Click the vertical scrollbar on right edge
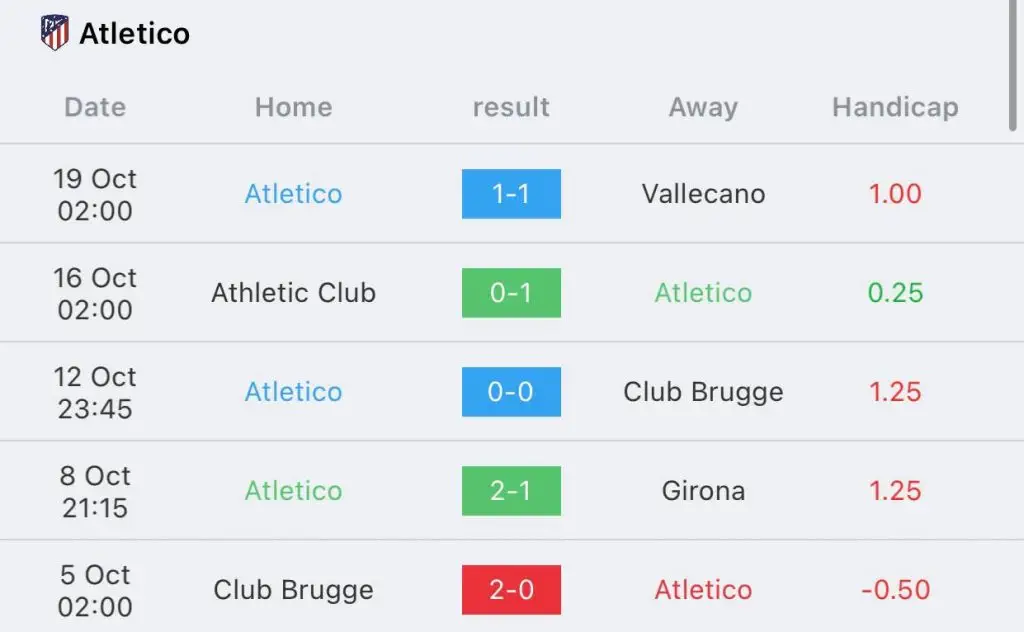 1013,65
